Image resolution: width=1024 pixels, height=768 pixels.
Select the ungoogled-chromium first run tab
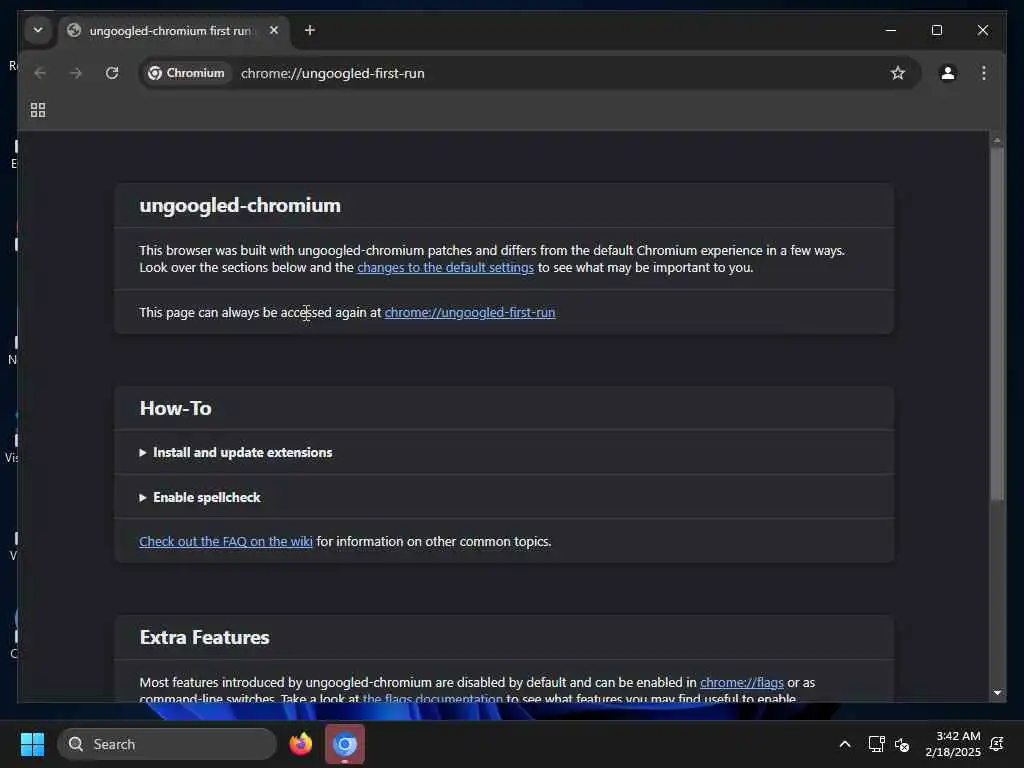[x=175, y=31]
